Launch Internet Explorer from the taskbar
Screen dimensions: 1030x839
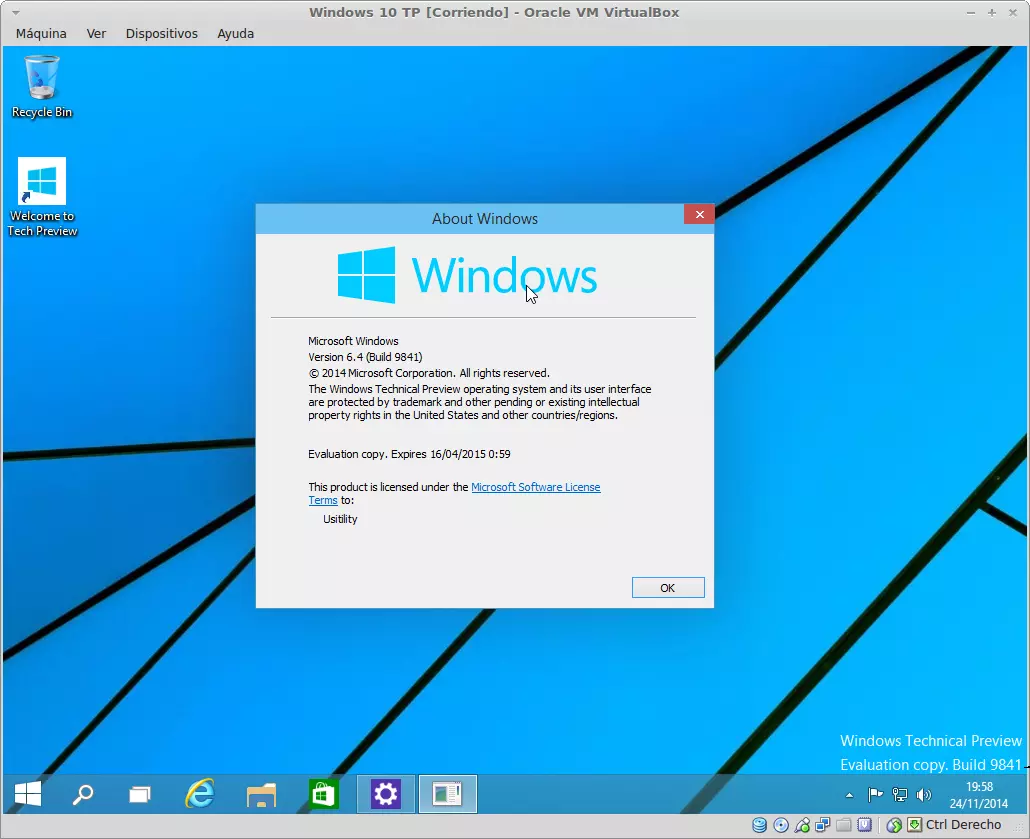tap(200, 794)
